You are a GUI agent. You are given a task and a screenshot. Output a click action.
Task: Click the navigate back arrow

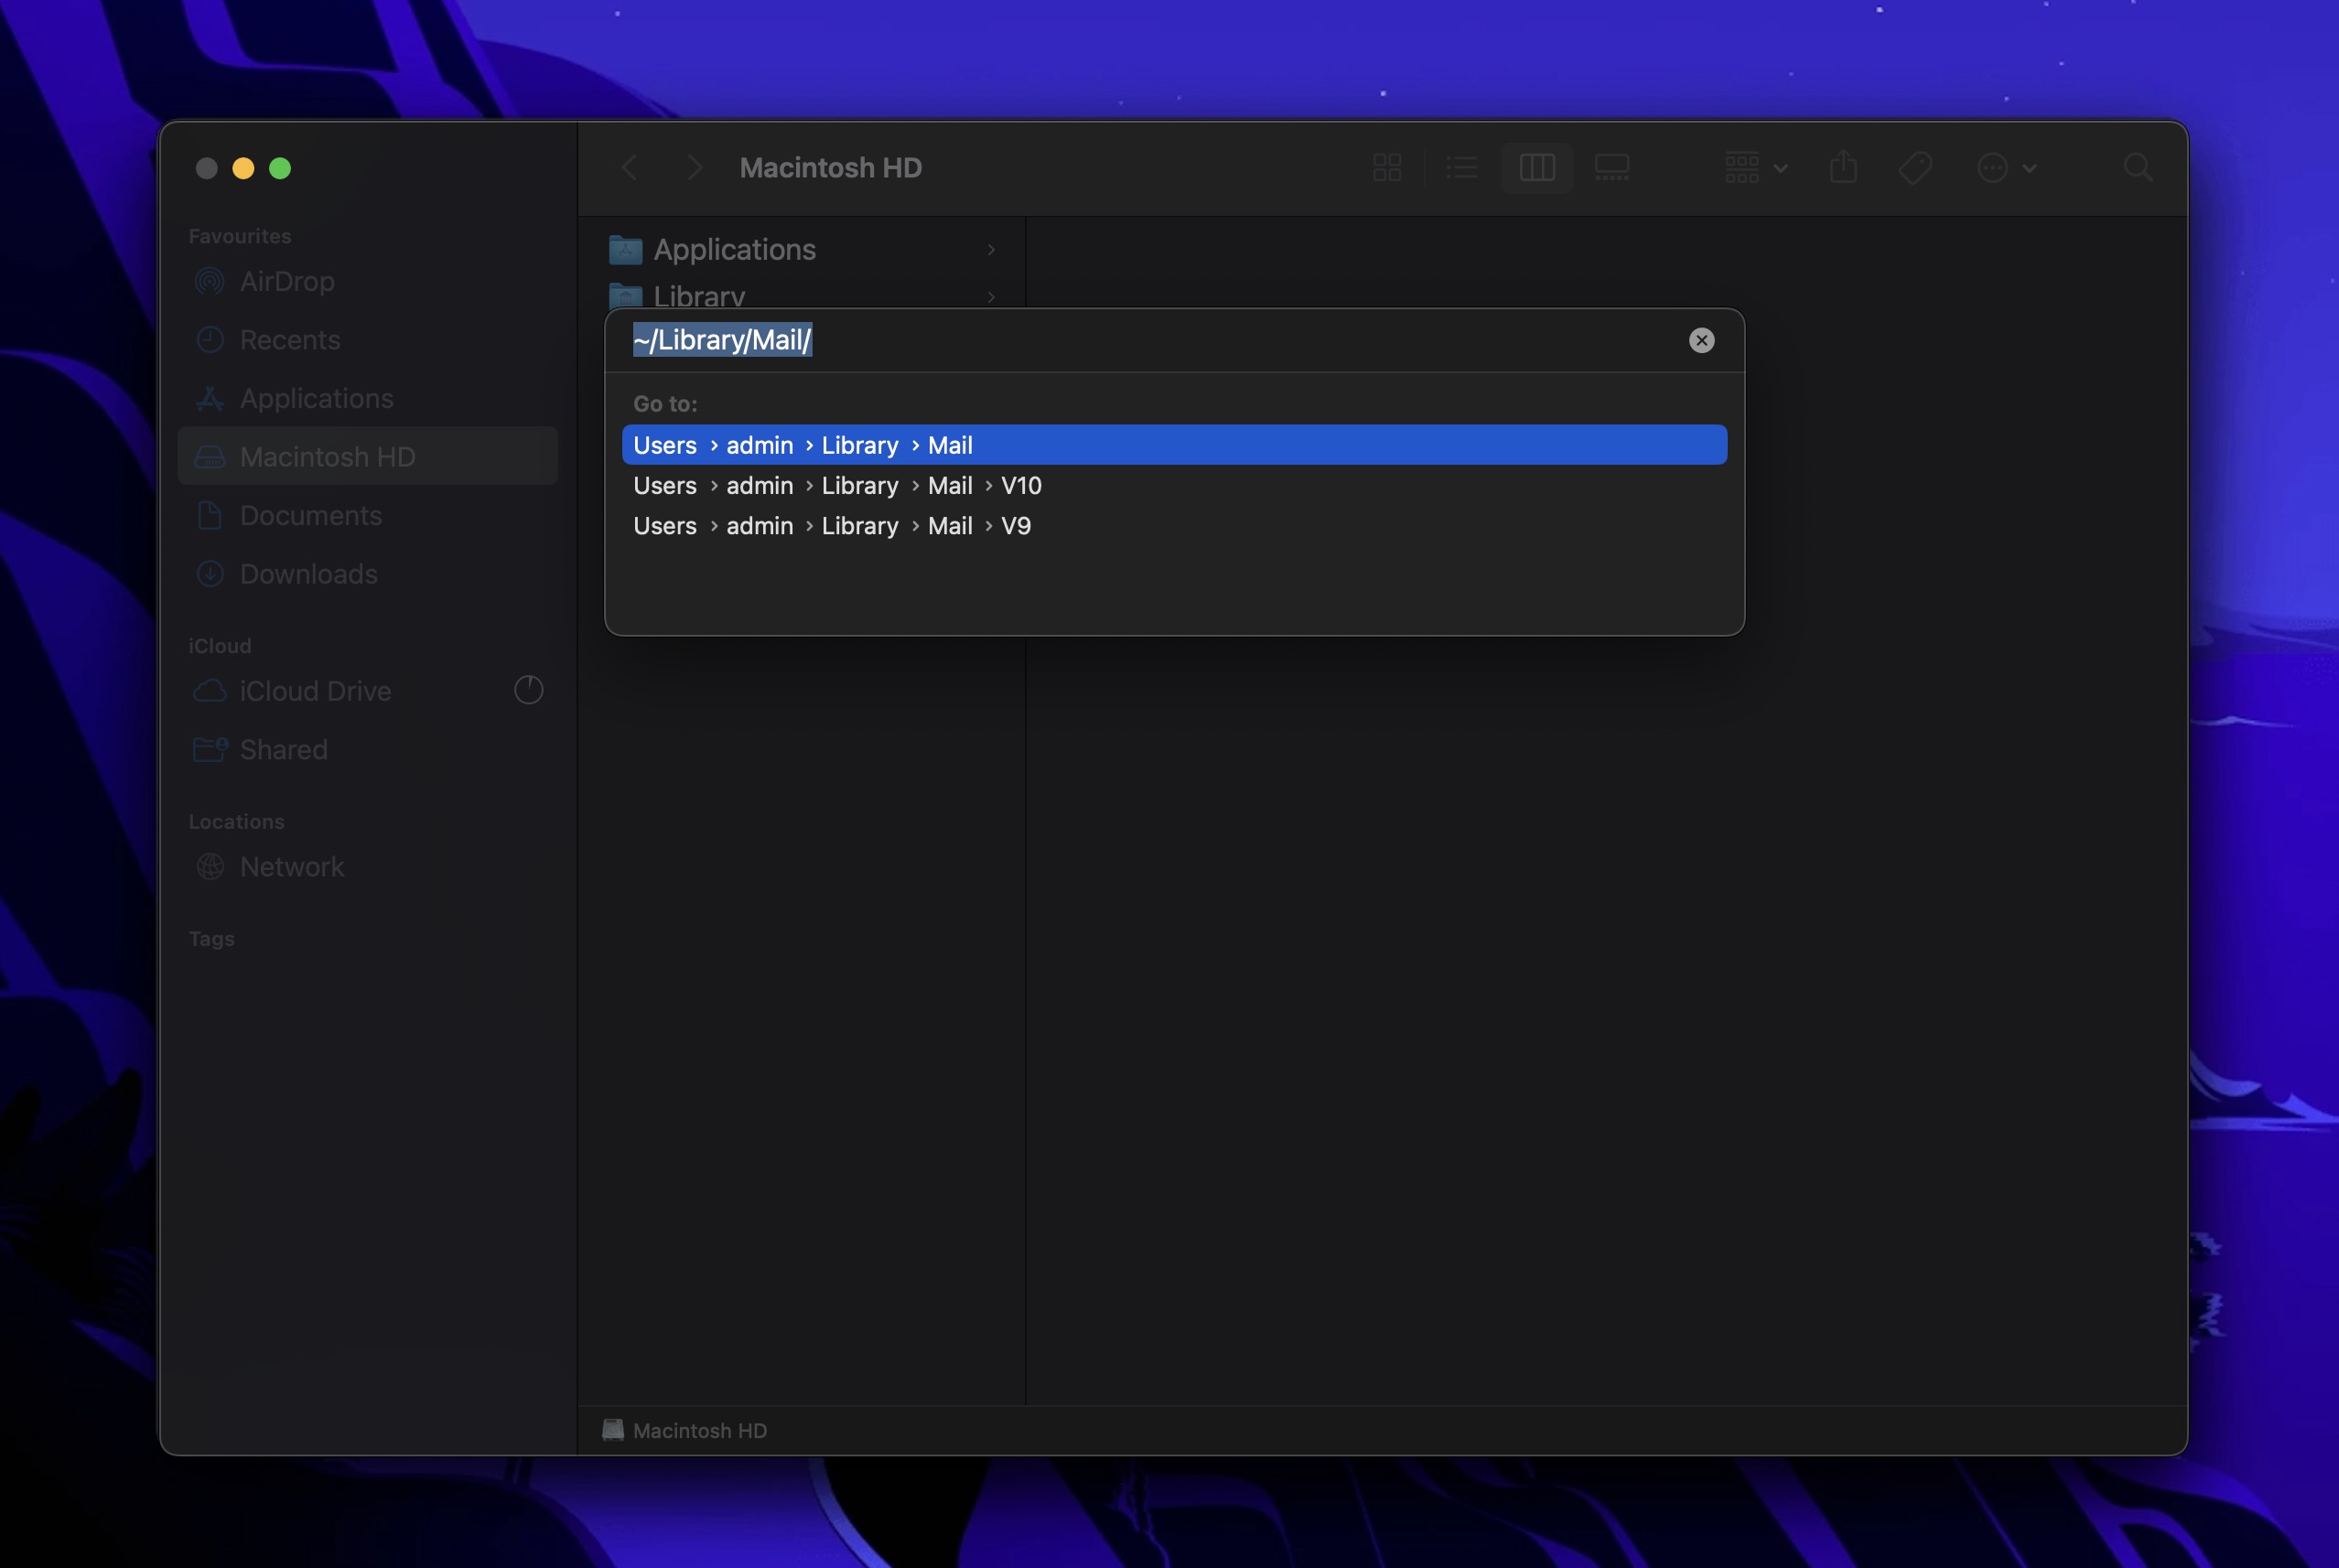[x=629, y=166]
